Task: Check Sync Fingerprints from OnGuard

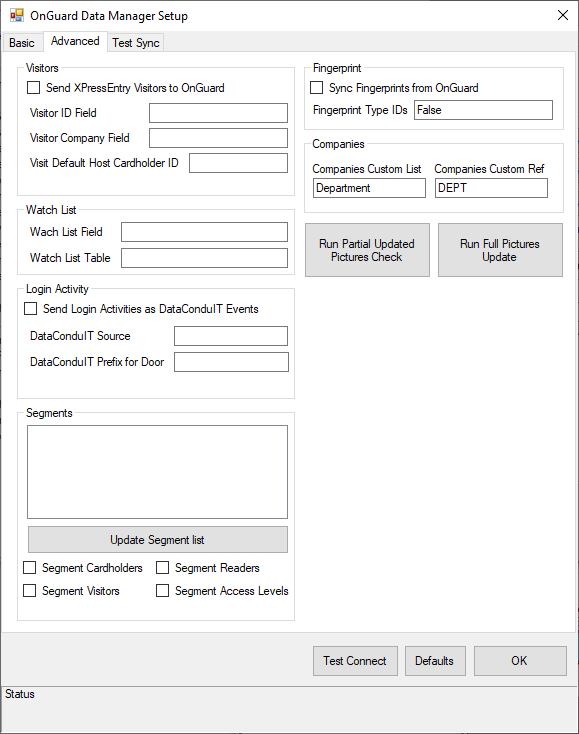Action: (317, 88)
